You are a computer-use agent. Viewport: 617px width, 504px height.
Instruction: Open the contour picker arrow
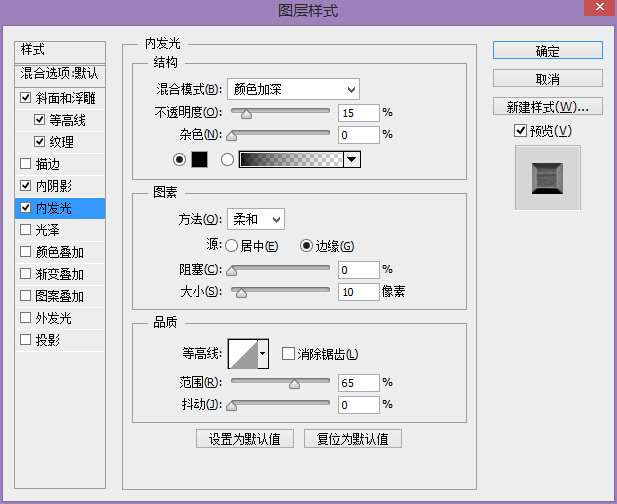(x=263, y=353)
